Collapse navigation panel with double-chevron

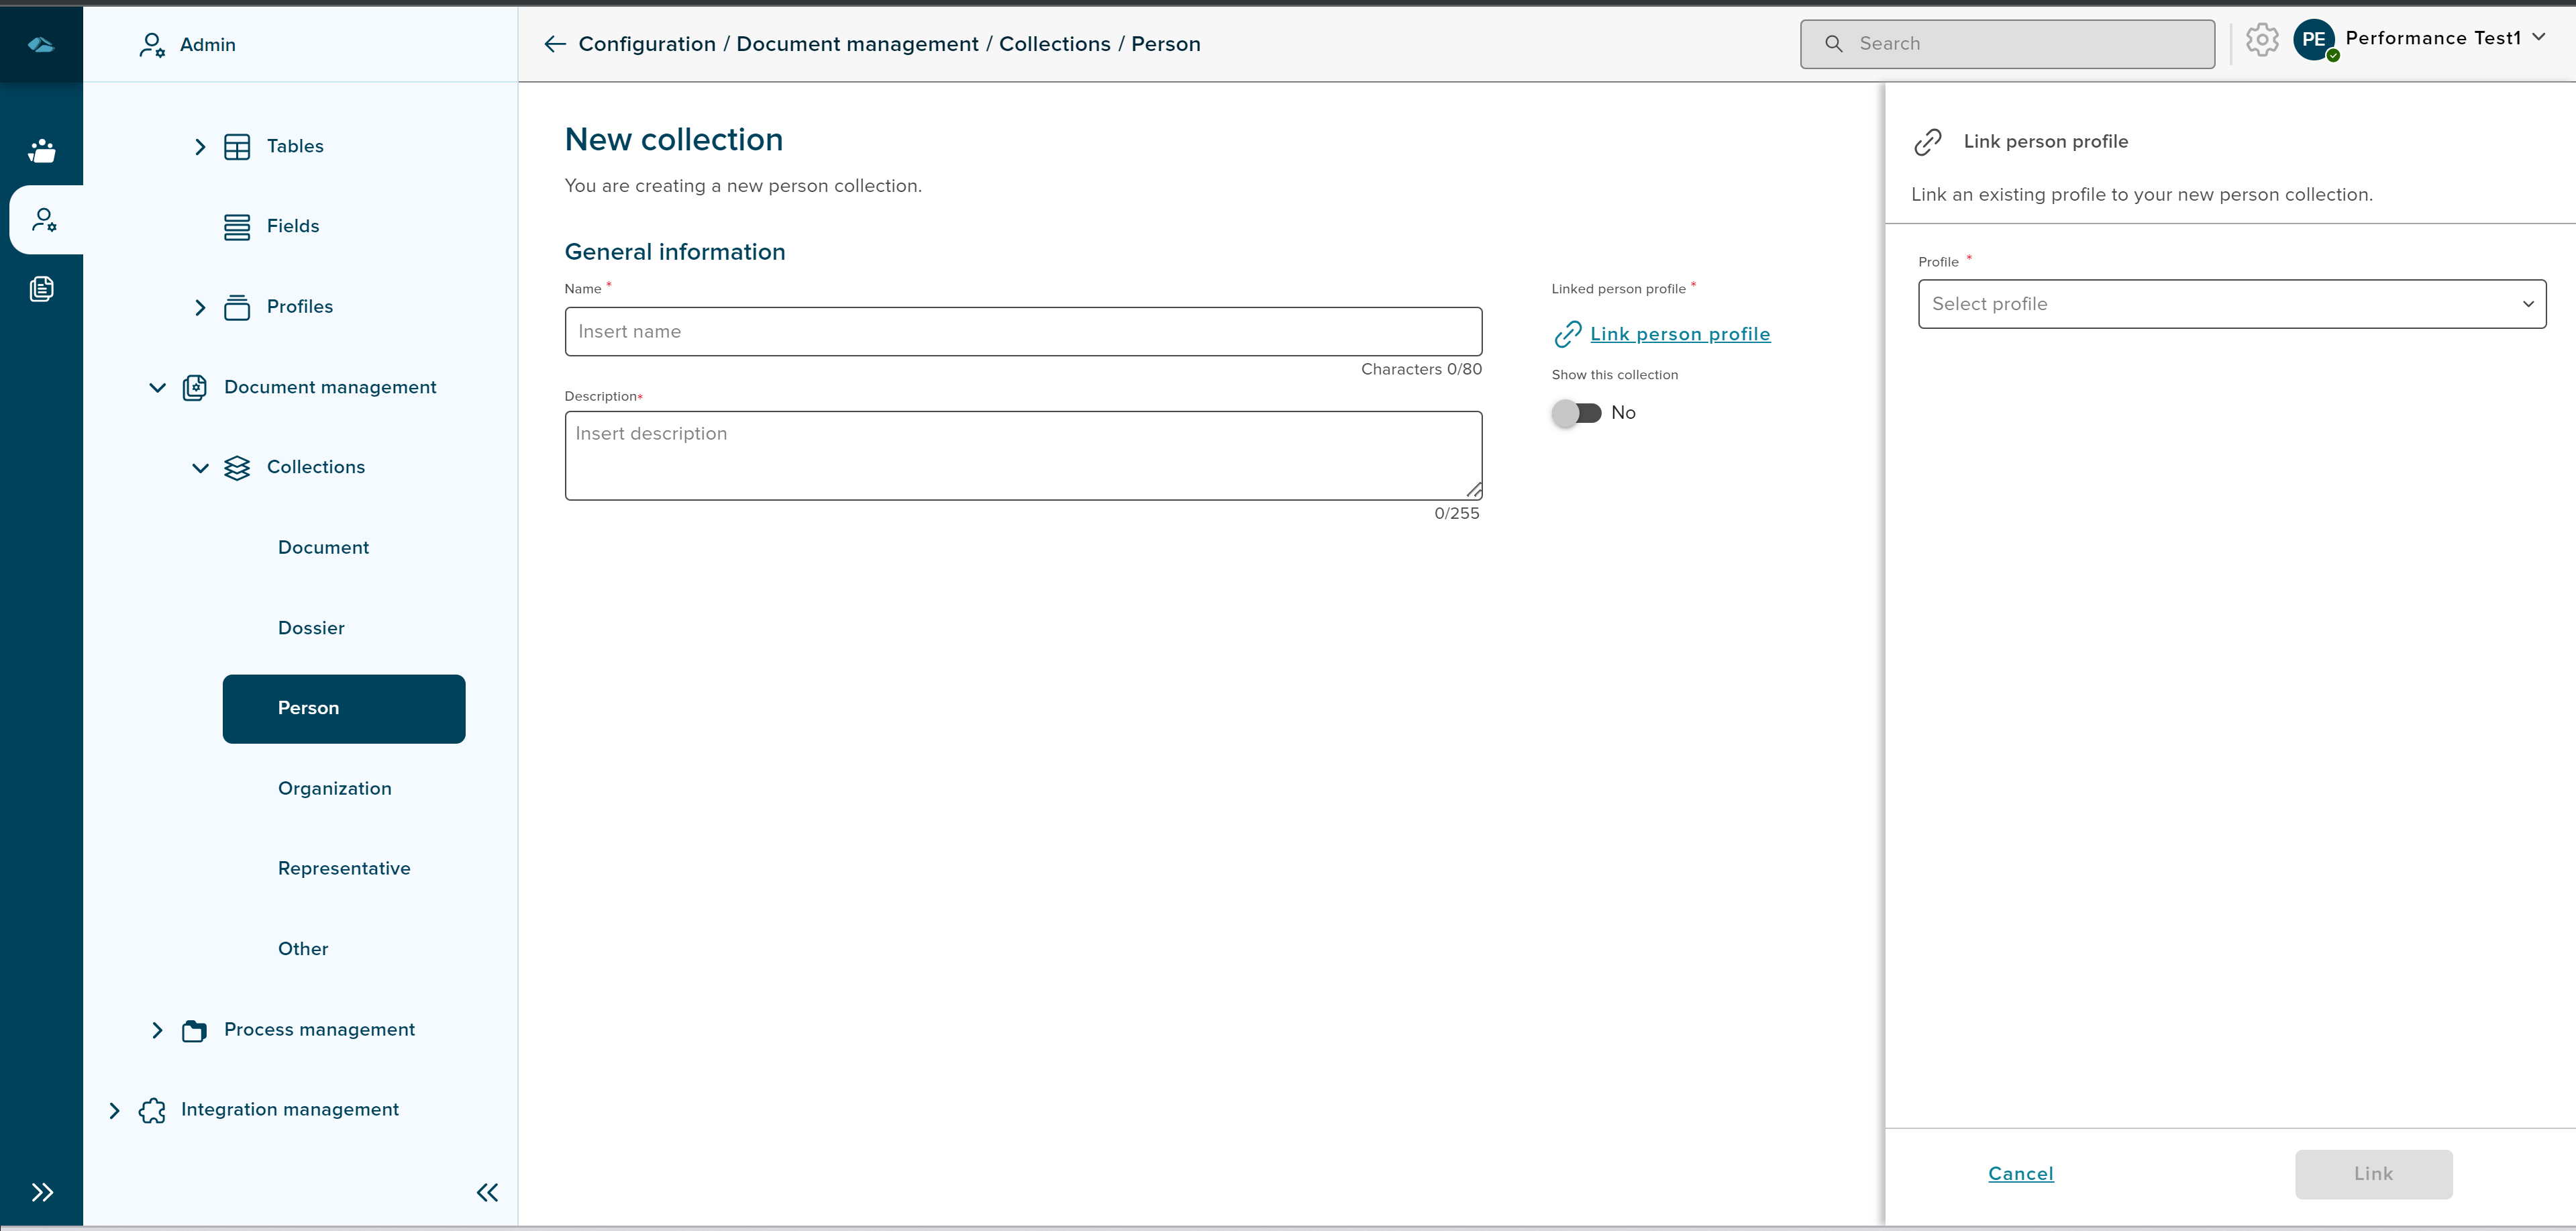pyautogui.click(x=487, y=1192)
